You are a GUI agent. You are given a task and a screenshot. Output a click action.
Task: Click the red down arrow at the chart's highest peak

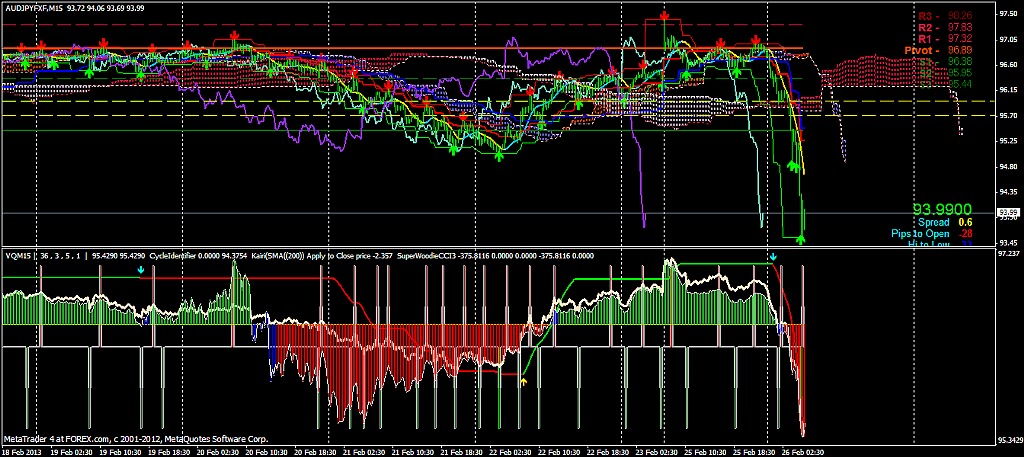coord(664,18)
